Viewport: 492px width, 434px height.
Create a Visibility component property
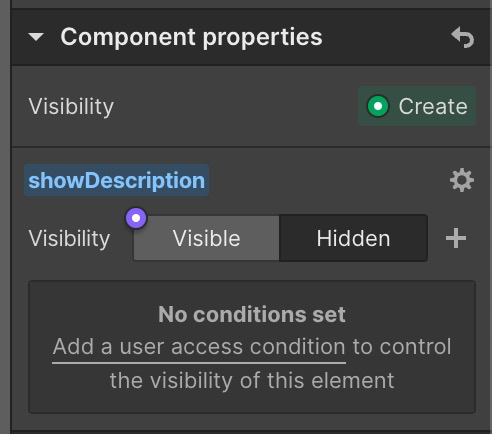pos(417,106)
